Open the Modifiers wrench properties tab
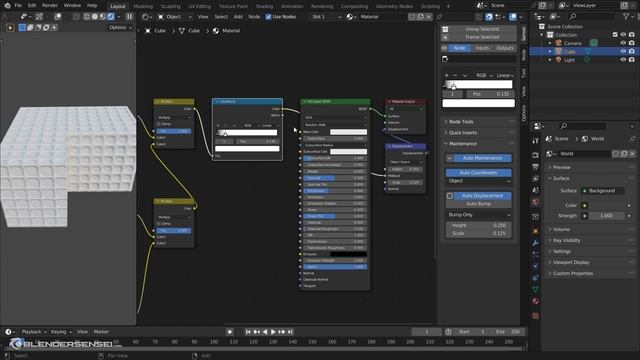 [x=536, y=243]
